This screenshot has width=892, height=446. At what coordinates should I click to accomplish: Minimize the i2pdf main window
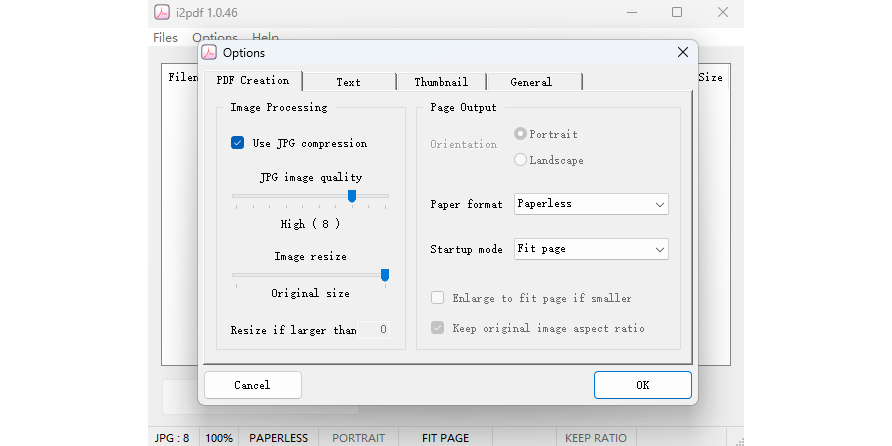pyautogui.click(x=631, y=12)
